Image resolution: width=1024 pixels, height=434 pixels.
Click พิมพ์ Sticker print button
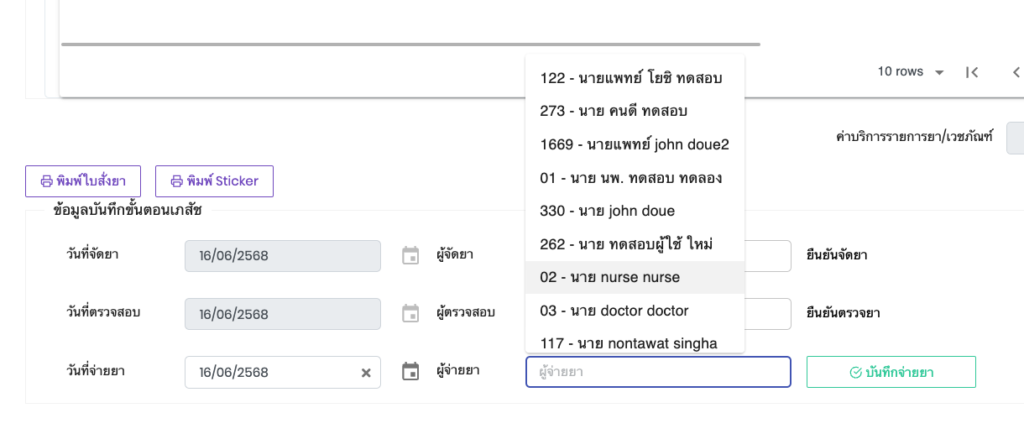(x=214, y=181)
